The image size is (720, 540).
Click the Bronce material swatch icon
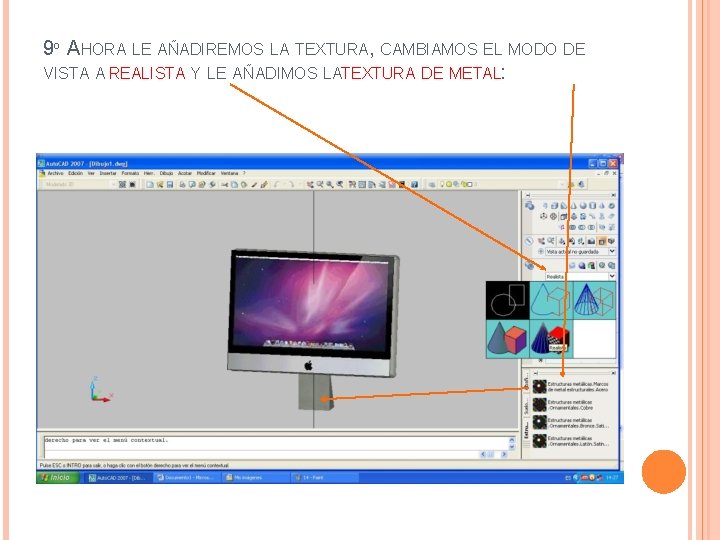point(540,423)
